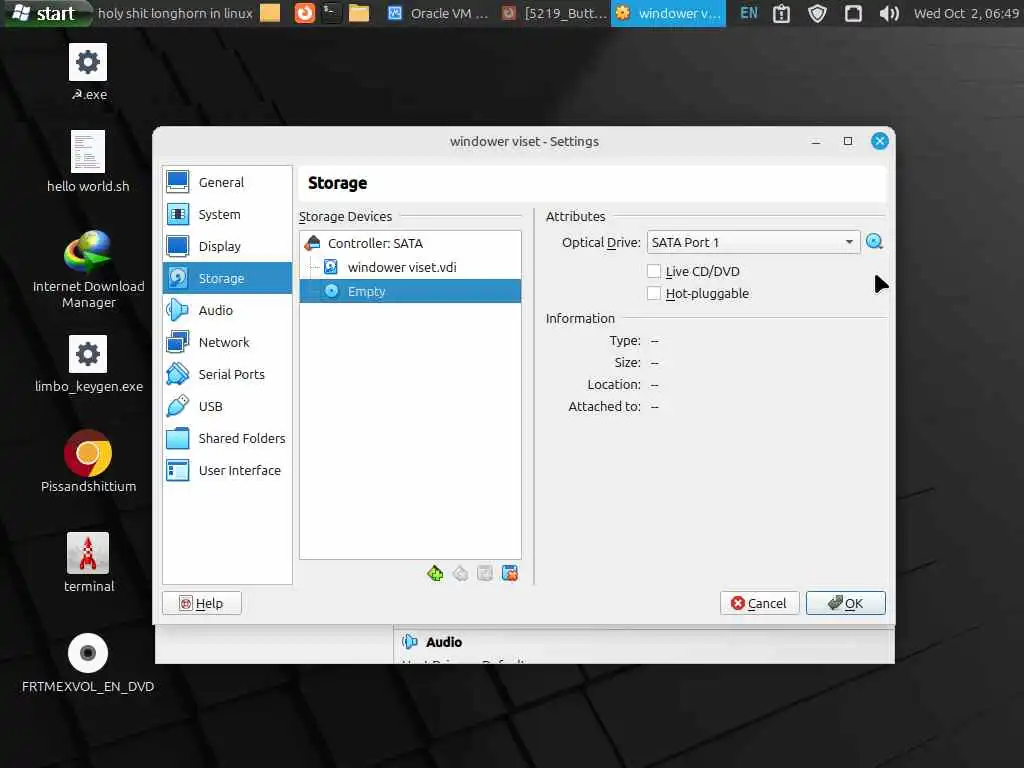The height and width of the screenshot is (768, 1024).
Task: Switch to the 5219_Butt taskbar window
Action: pos(555,13)
